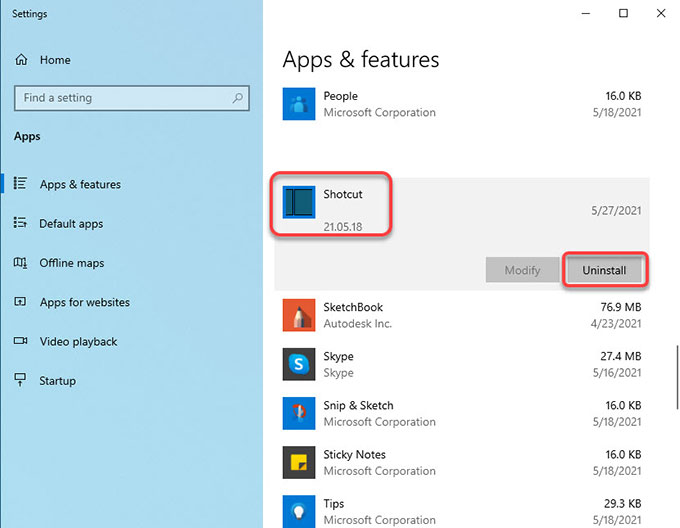Click the Startup icon
This screenshot has height=528, width=680.
pos(20,380)
